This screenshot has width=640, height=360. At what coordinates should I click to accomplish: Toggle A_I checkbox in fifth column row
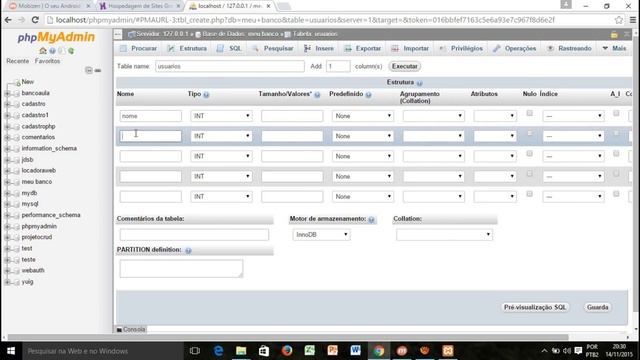(616, 194)
